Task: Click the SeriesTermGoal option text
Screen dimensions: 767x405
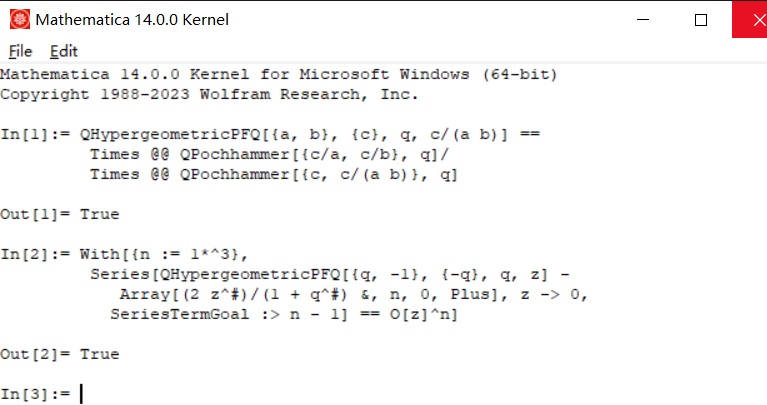Action: click(x=180, y=314)
